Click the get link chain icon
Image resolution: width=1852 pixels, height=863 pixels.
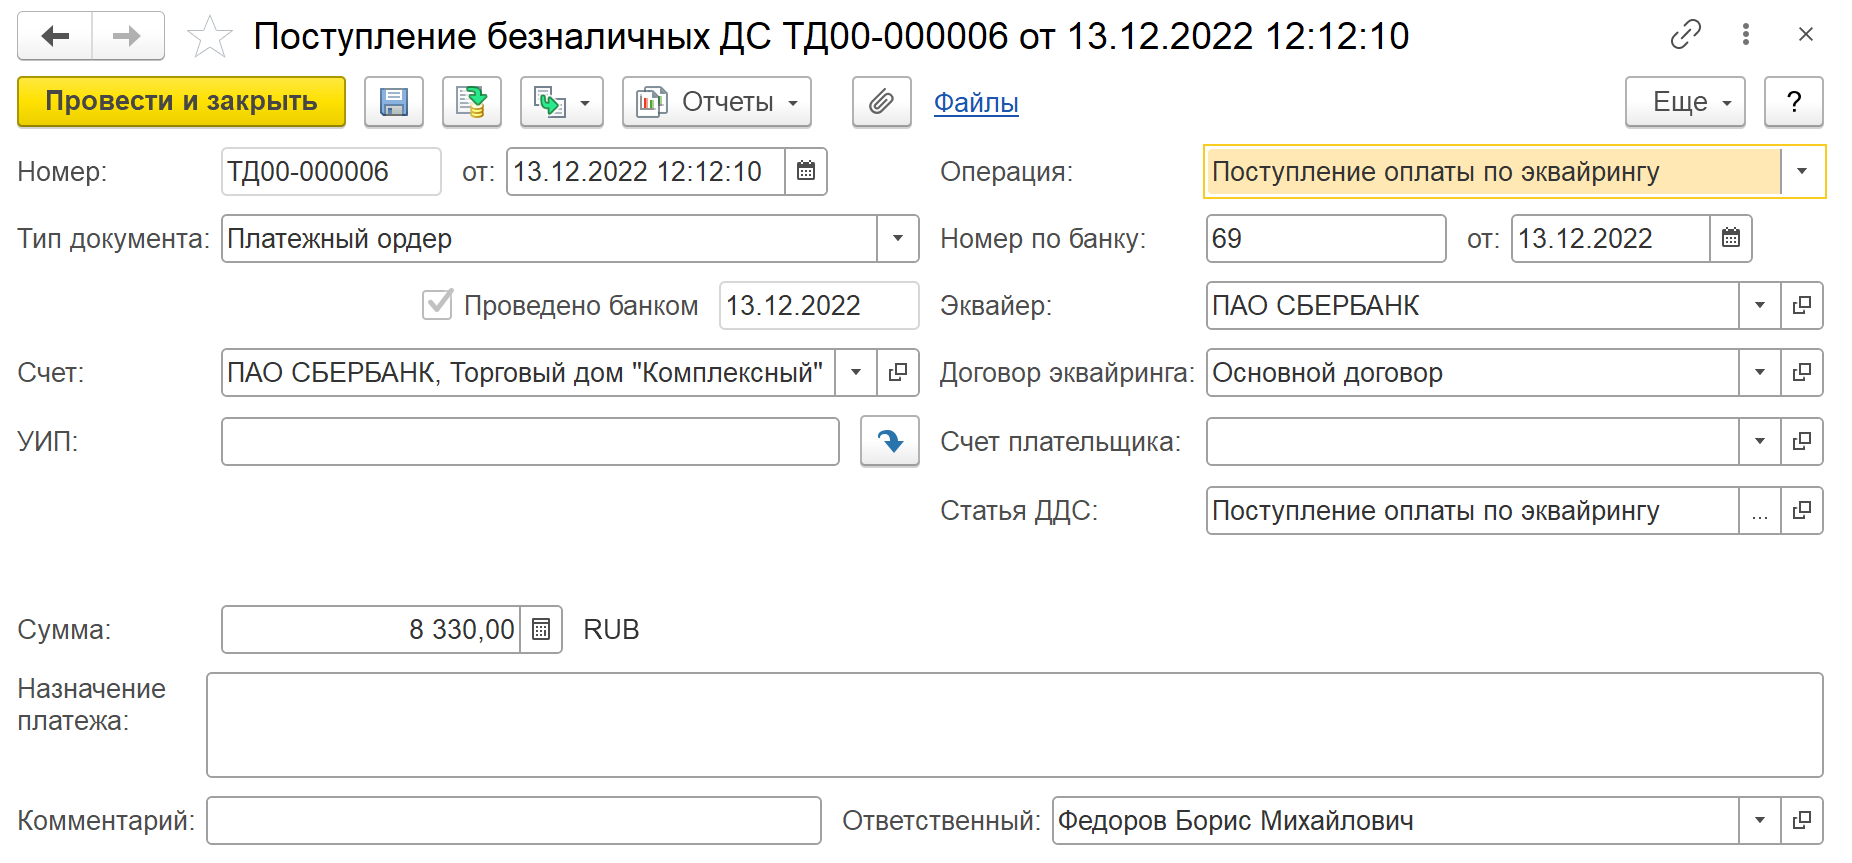1685,35
